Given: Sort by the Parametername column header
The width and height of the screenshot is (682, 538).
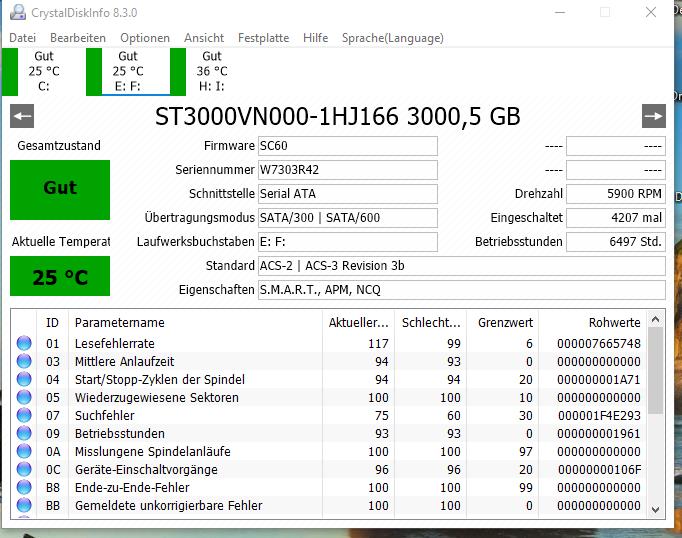Looking at the screenshot, I should point(195,322).
